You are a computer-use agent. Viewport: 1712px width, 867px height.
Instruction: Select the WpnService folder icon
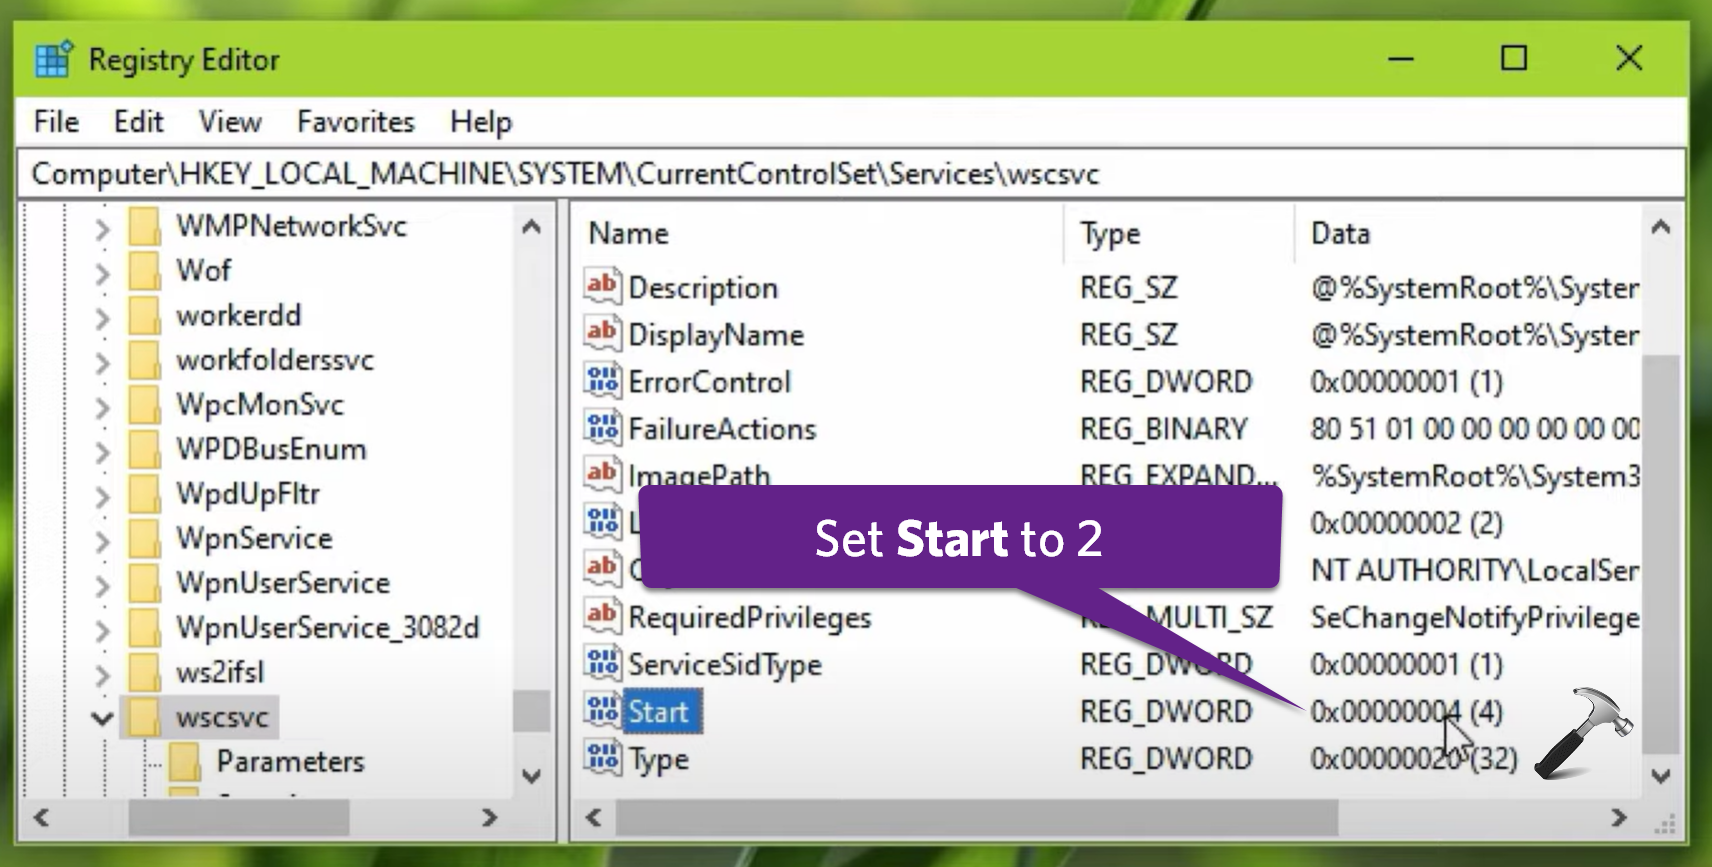145,538
